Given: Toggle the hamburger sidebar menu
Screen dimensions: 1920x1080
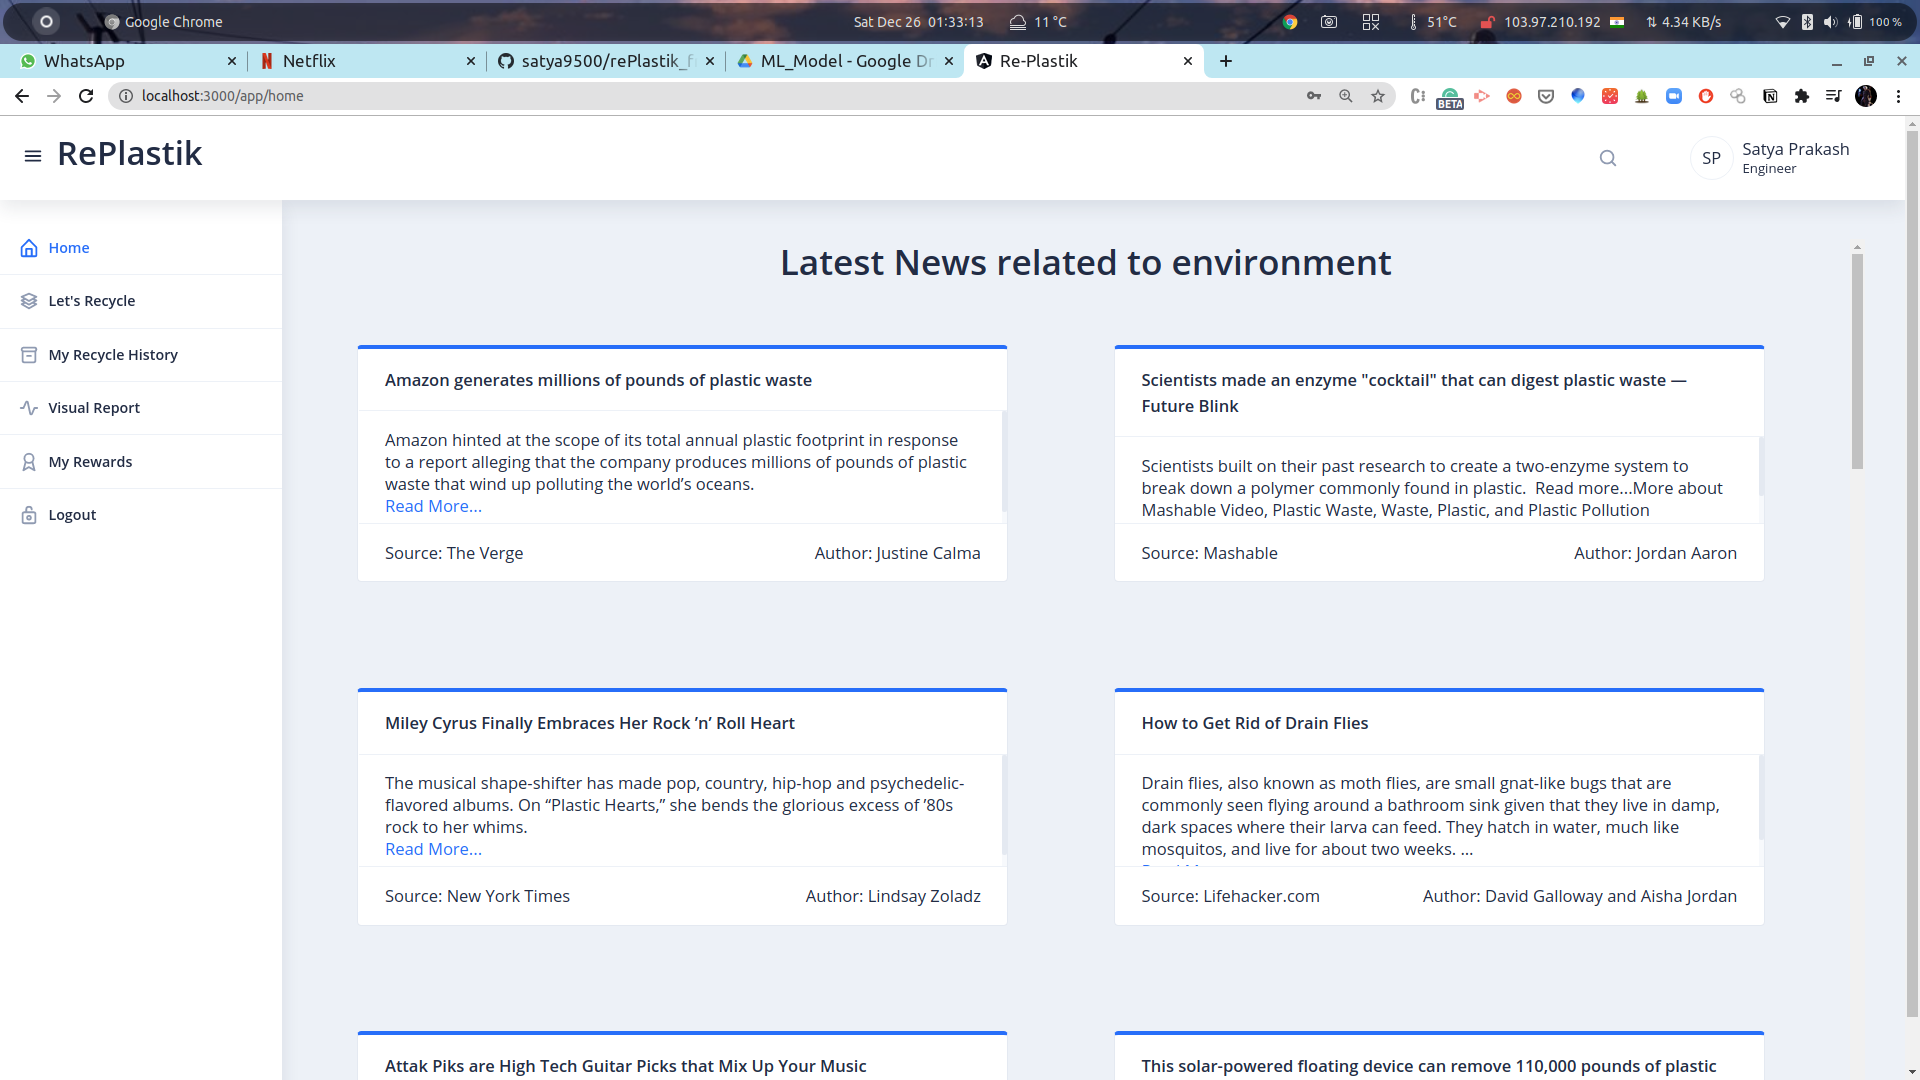Looking at the screenshot, I should (x=33, y=156).
